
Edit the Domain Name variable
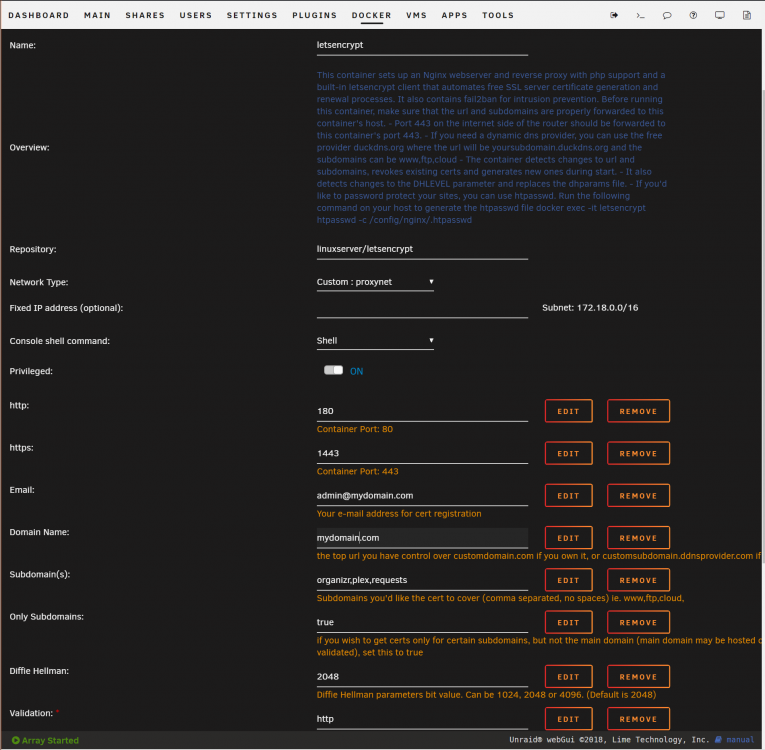coord(568,538)
